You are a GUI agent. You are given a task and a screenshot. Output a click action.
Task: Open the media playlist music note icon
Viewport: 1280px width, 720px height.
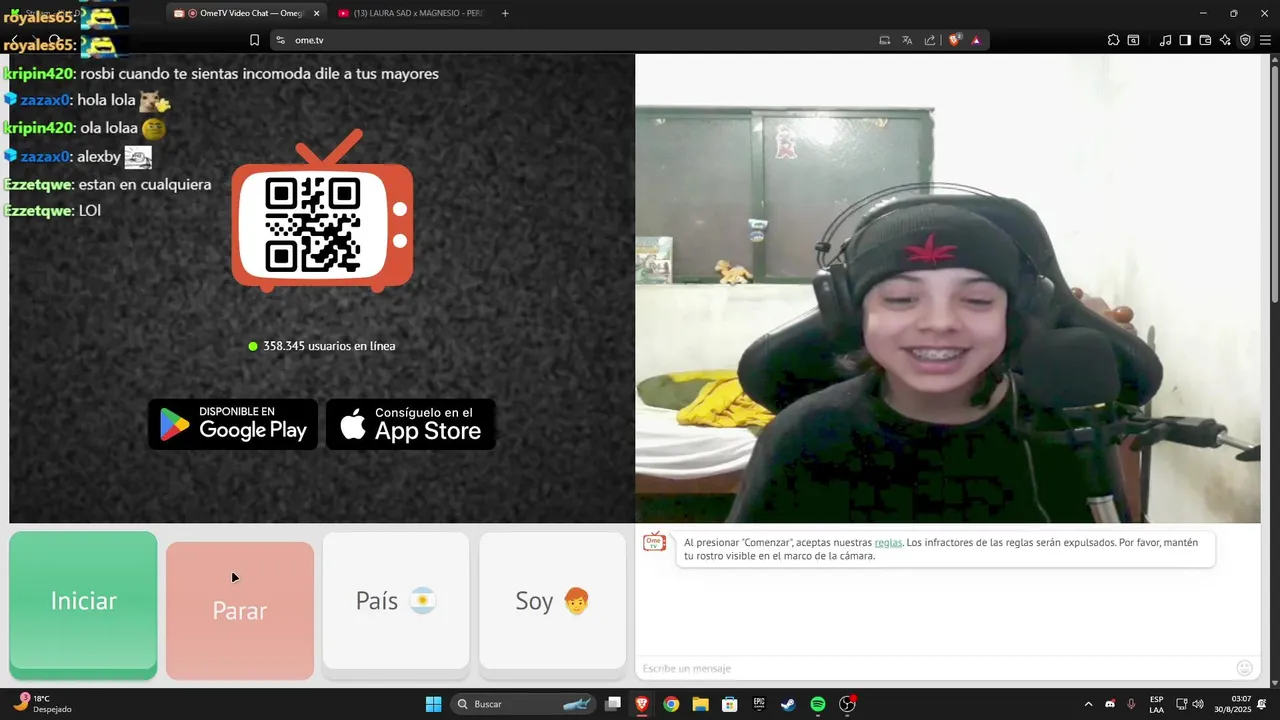(1165, 40)
